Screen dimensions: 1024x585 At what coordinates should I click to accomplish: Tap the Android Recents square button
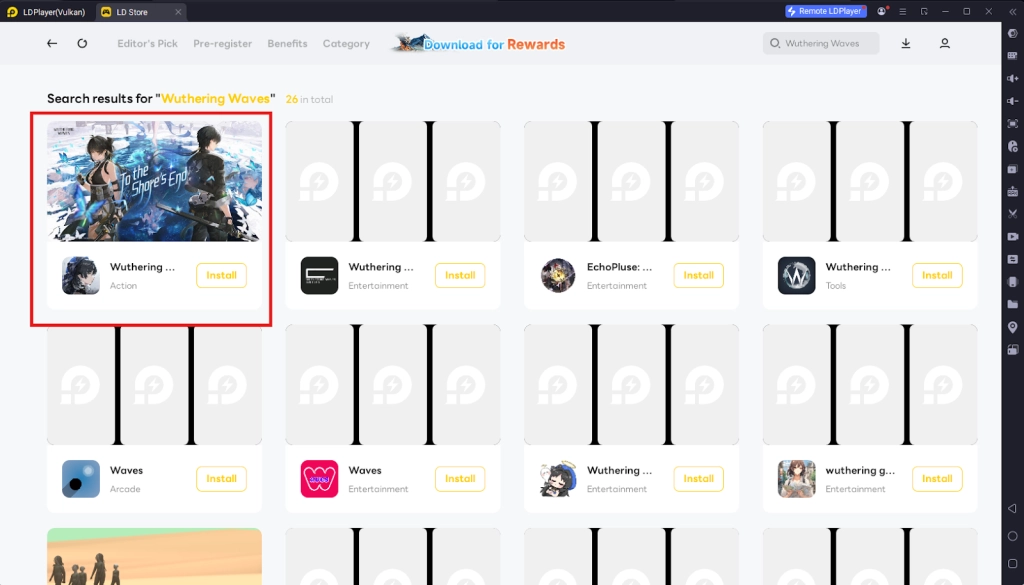pos(1013,563)
